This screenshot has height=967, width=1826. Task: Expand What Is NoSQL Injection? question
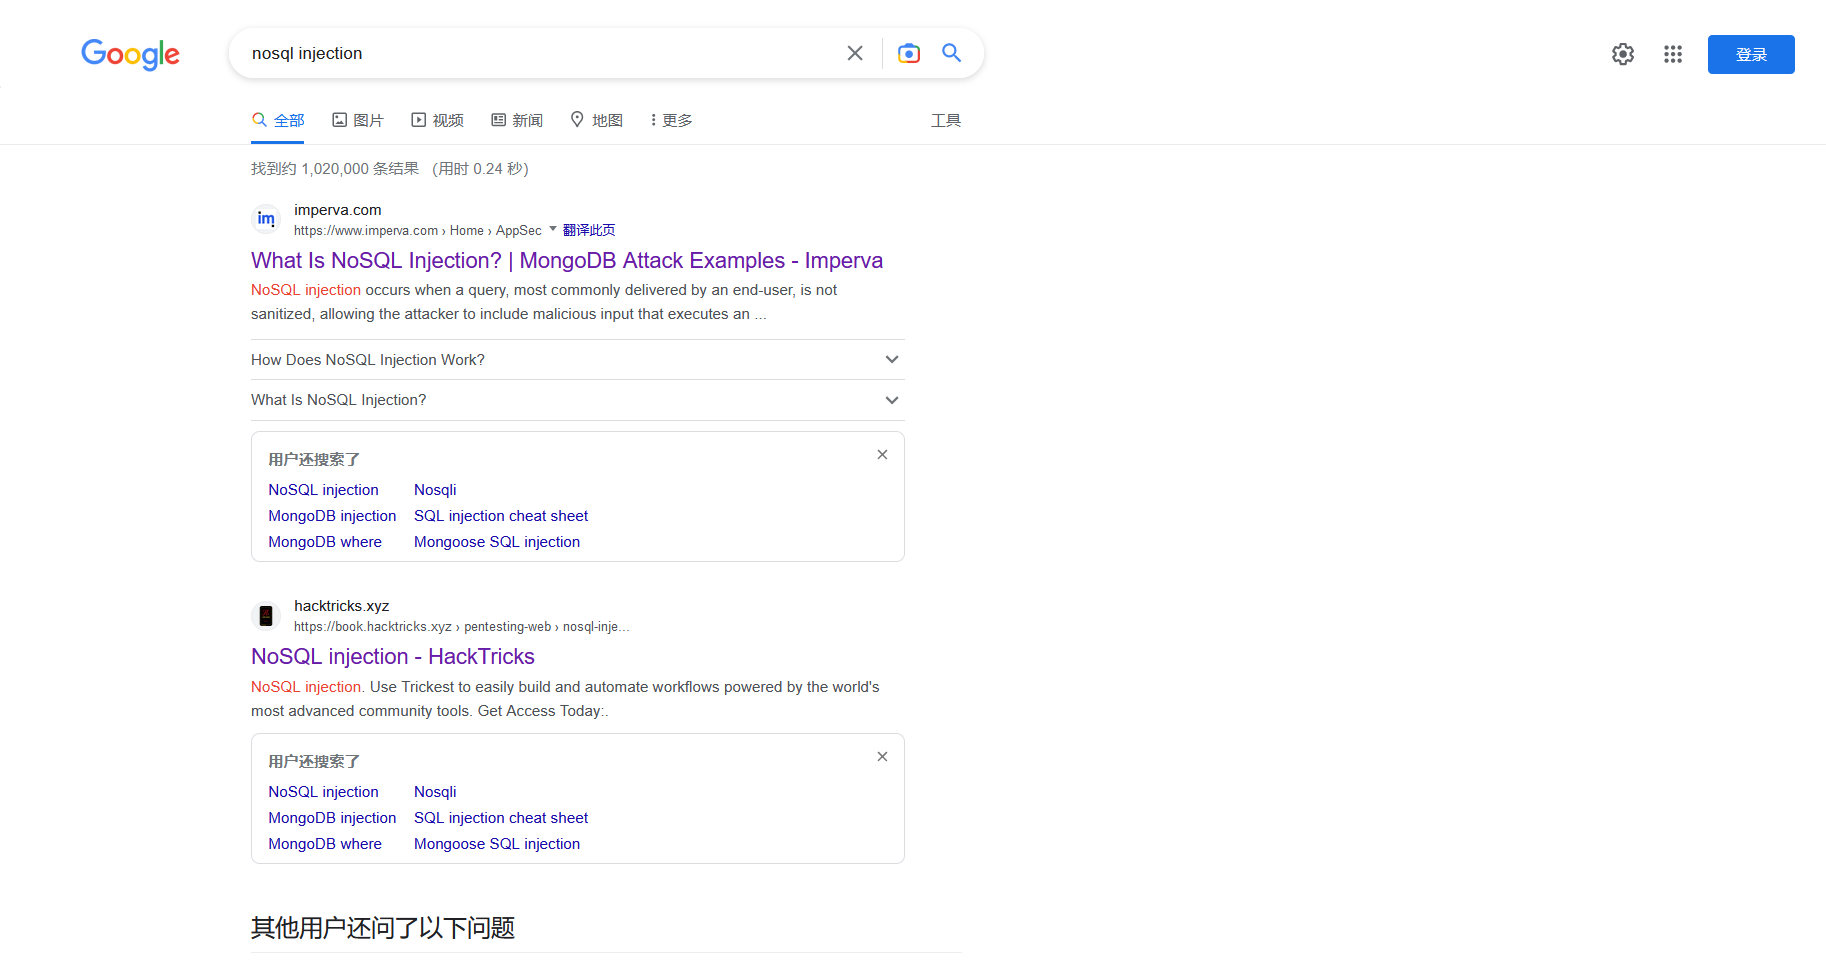coord(578,400)
